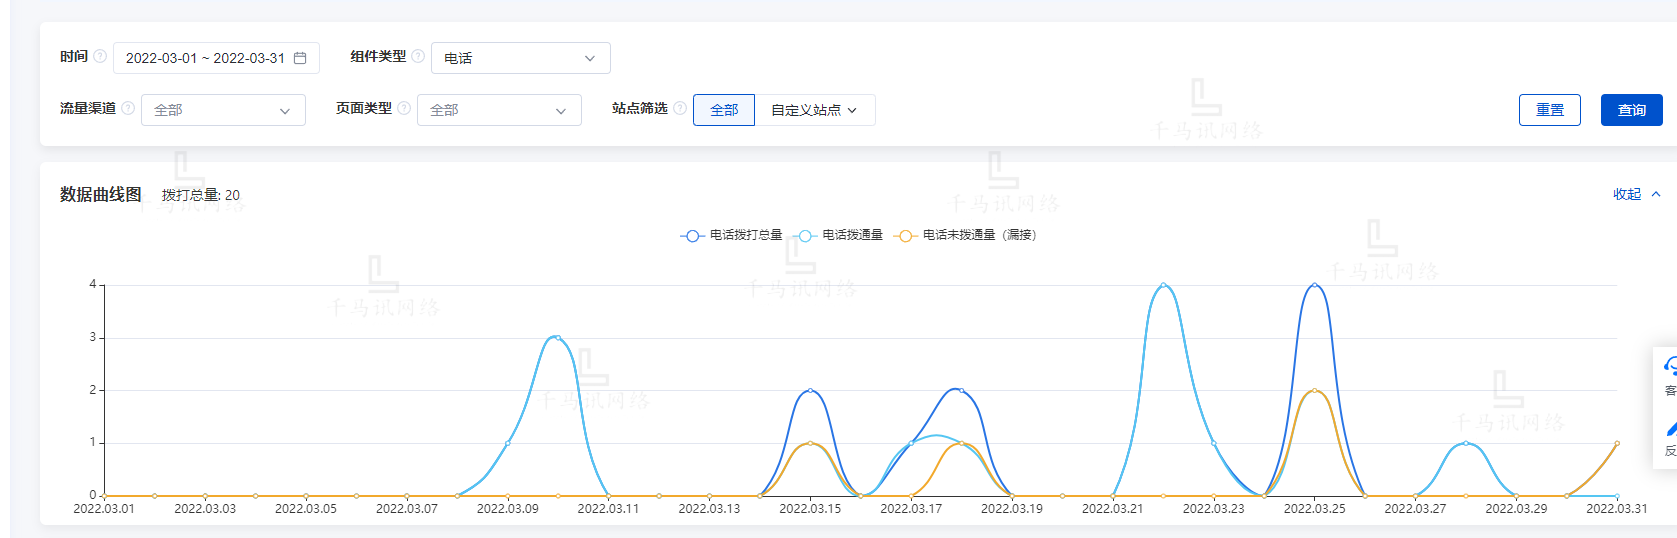Click the date range input field
The image size is (1677, 538).
(205, 58)
